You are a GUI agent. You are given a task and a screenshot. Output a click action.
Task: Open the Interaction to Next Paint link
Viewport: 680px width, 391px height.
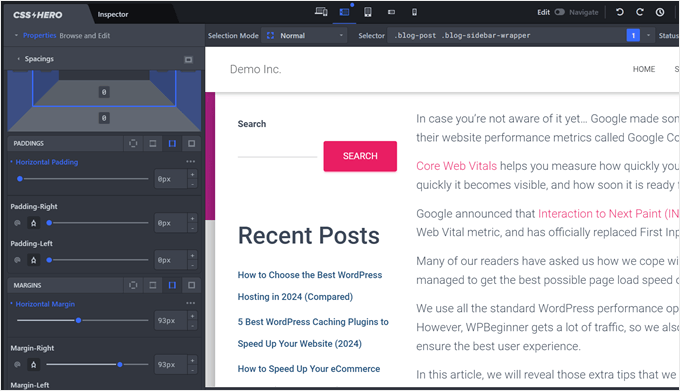pos(608,214)
